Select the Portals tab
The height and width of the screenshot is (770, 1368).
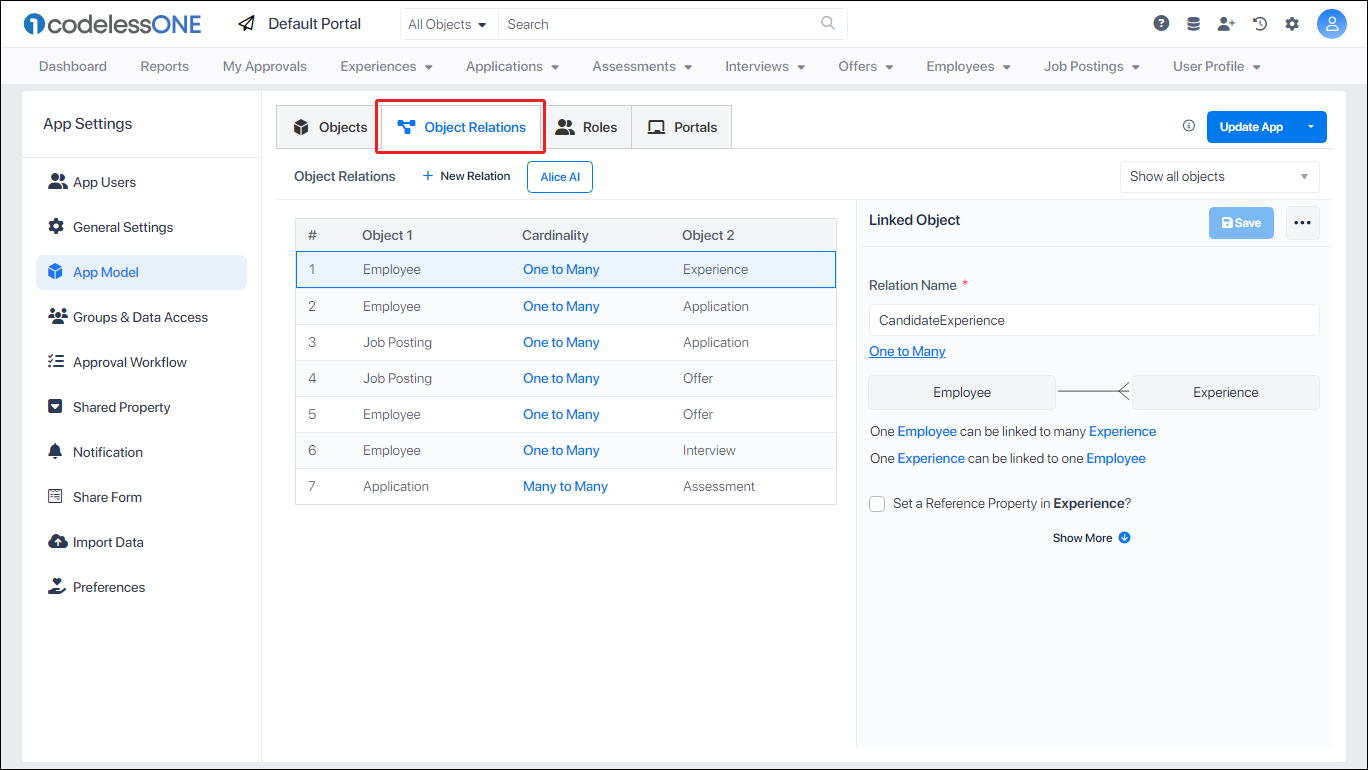[x=681, y=127]
